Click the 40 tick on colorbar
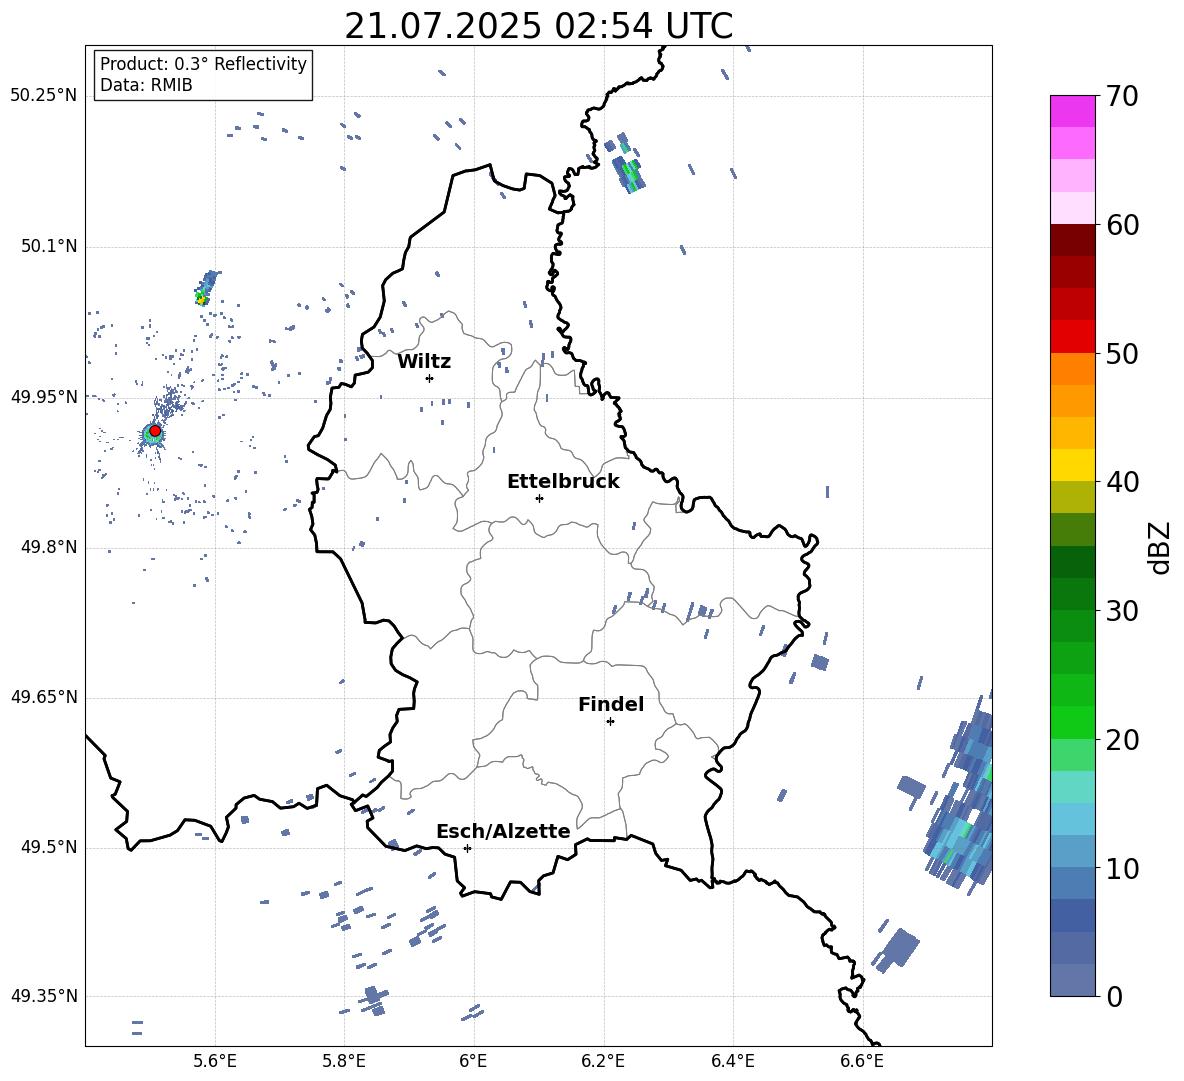 click(1122, 482)
